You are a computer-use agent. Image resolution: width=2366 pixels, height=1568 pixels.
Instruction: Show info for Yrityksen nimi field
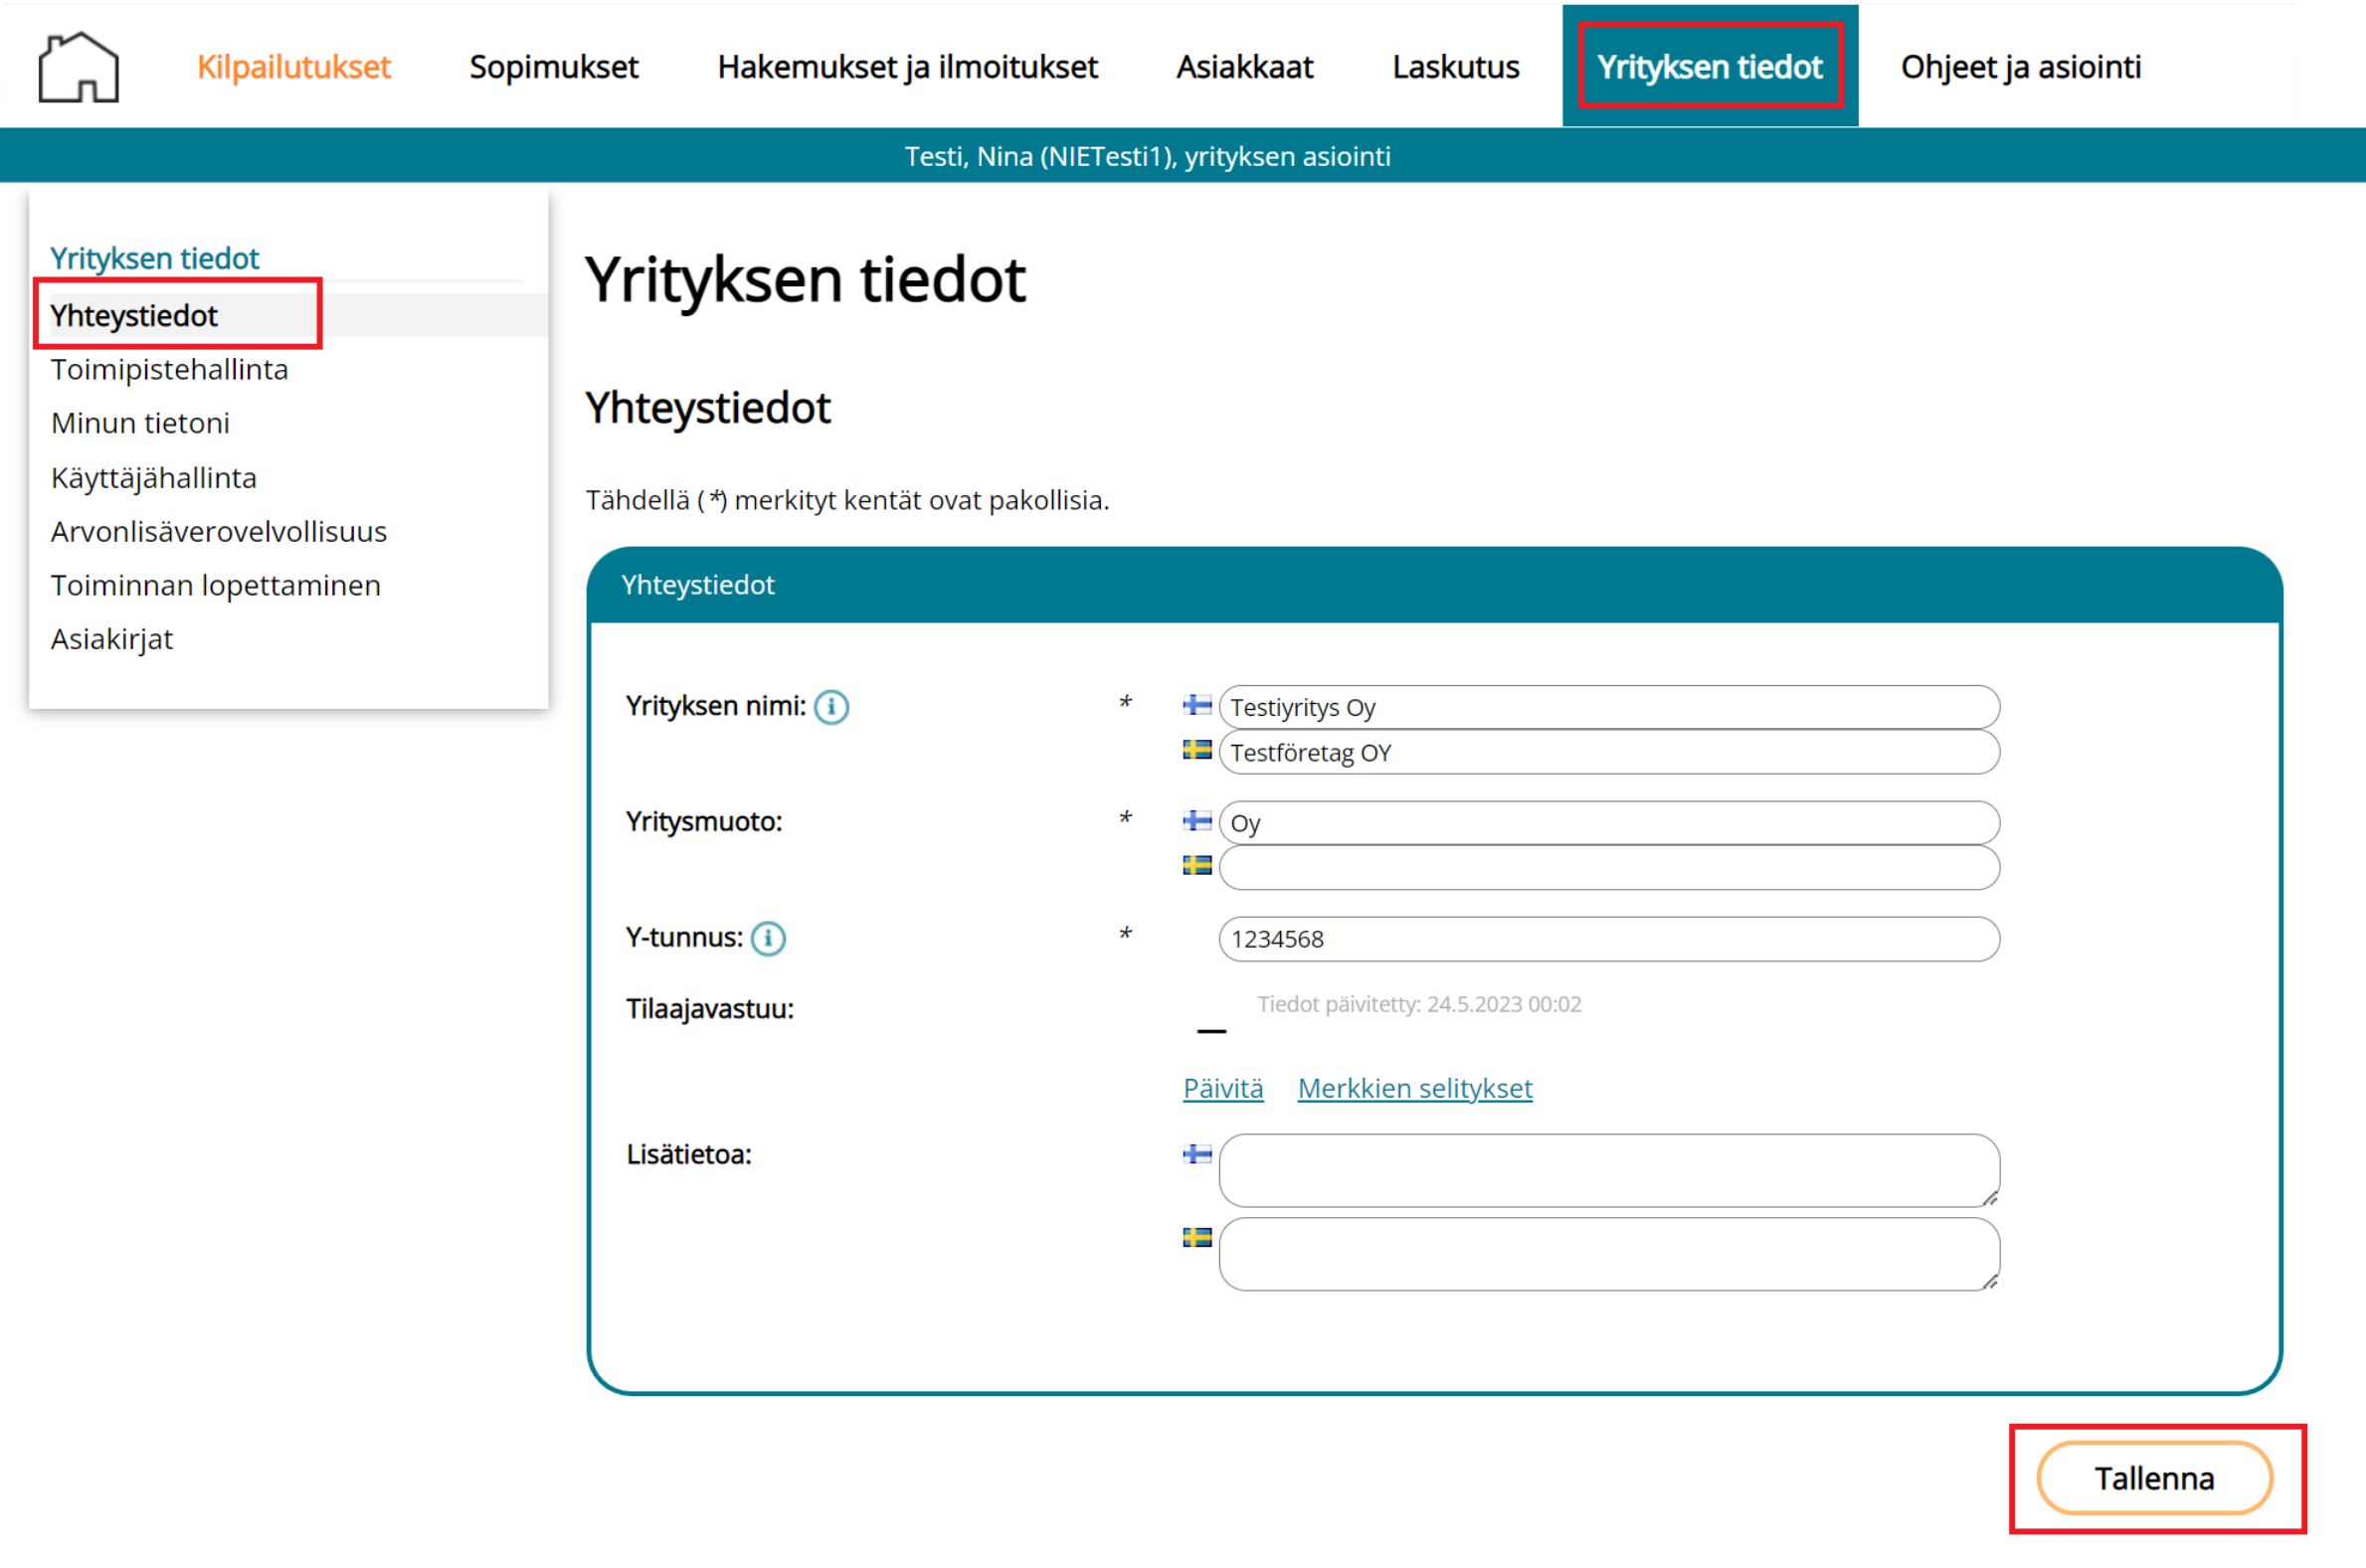(831, 707)
